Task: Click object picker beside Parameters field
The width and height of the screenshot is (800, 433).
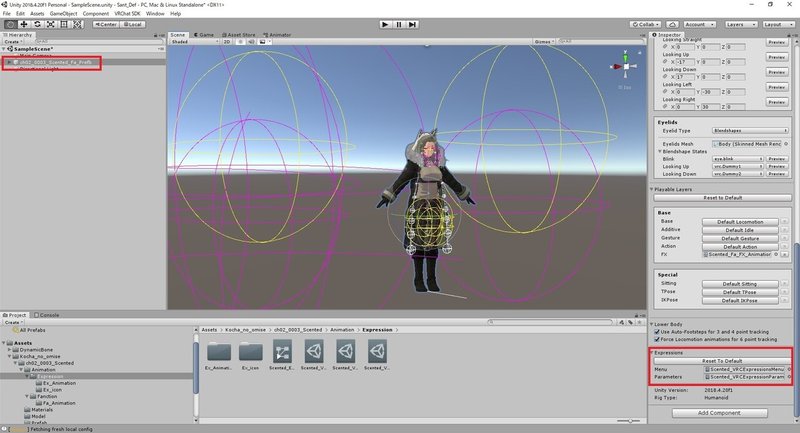Action: [789, 377]
